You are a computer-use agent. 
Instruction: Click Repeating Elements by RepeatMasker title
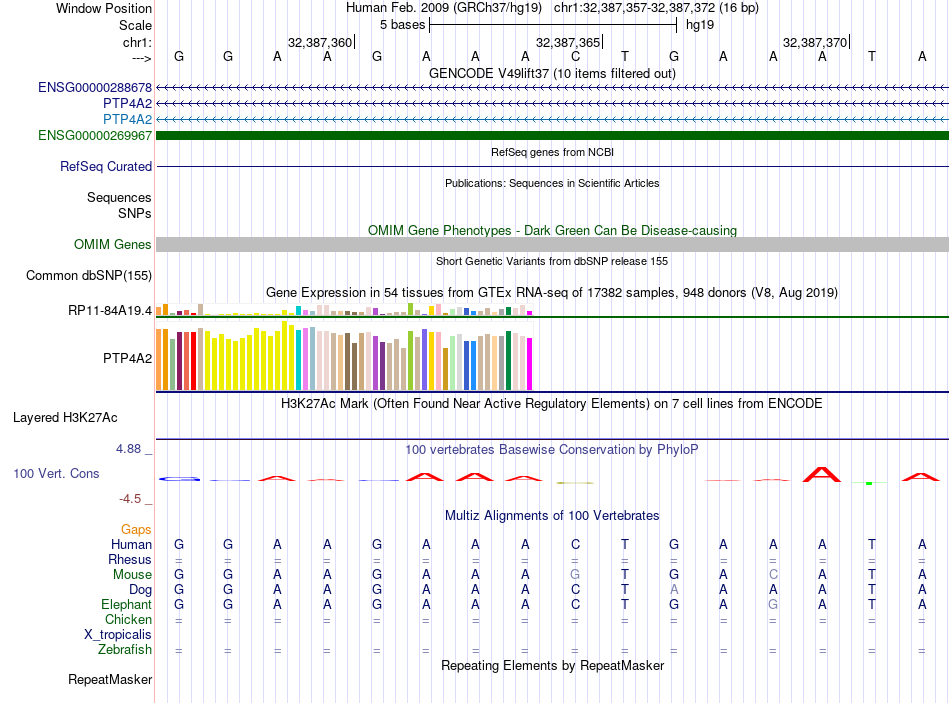click(x=552, y=665)
